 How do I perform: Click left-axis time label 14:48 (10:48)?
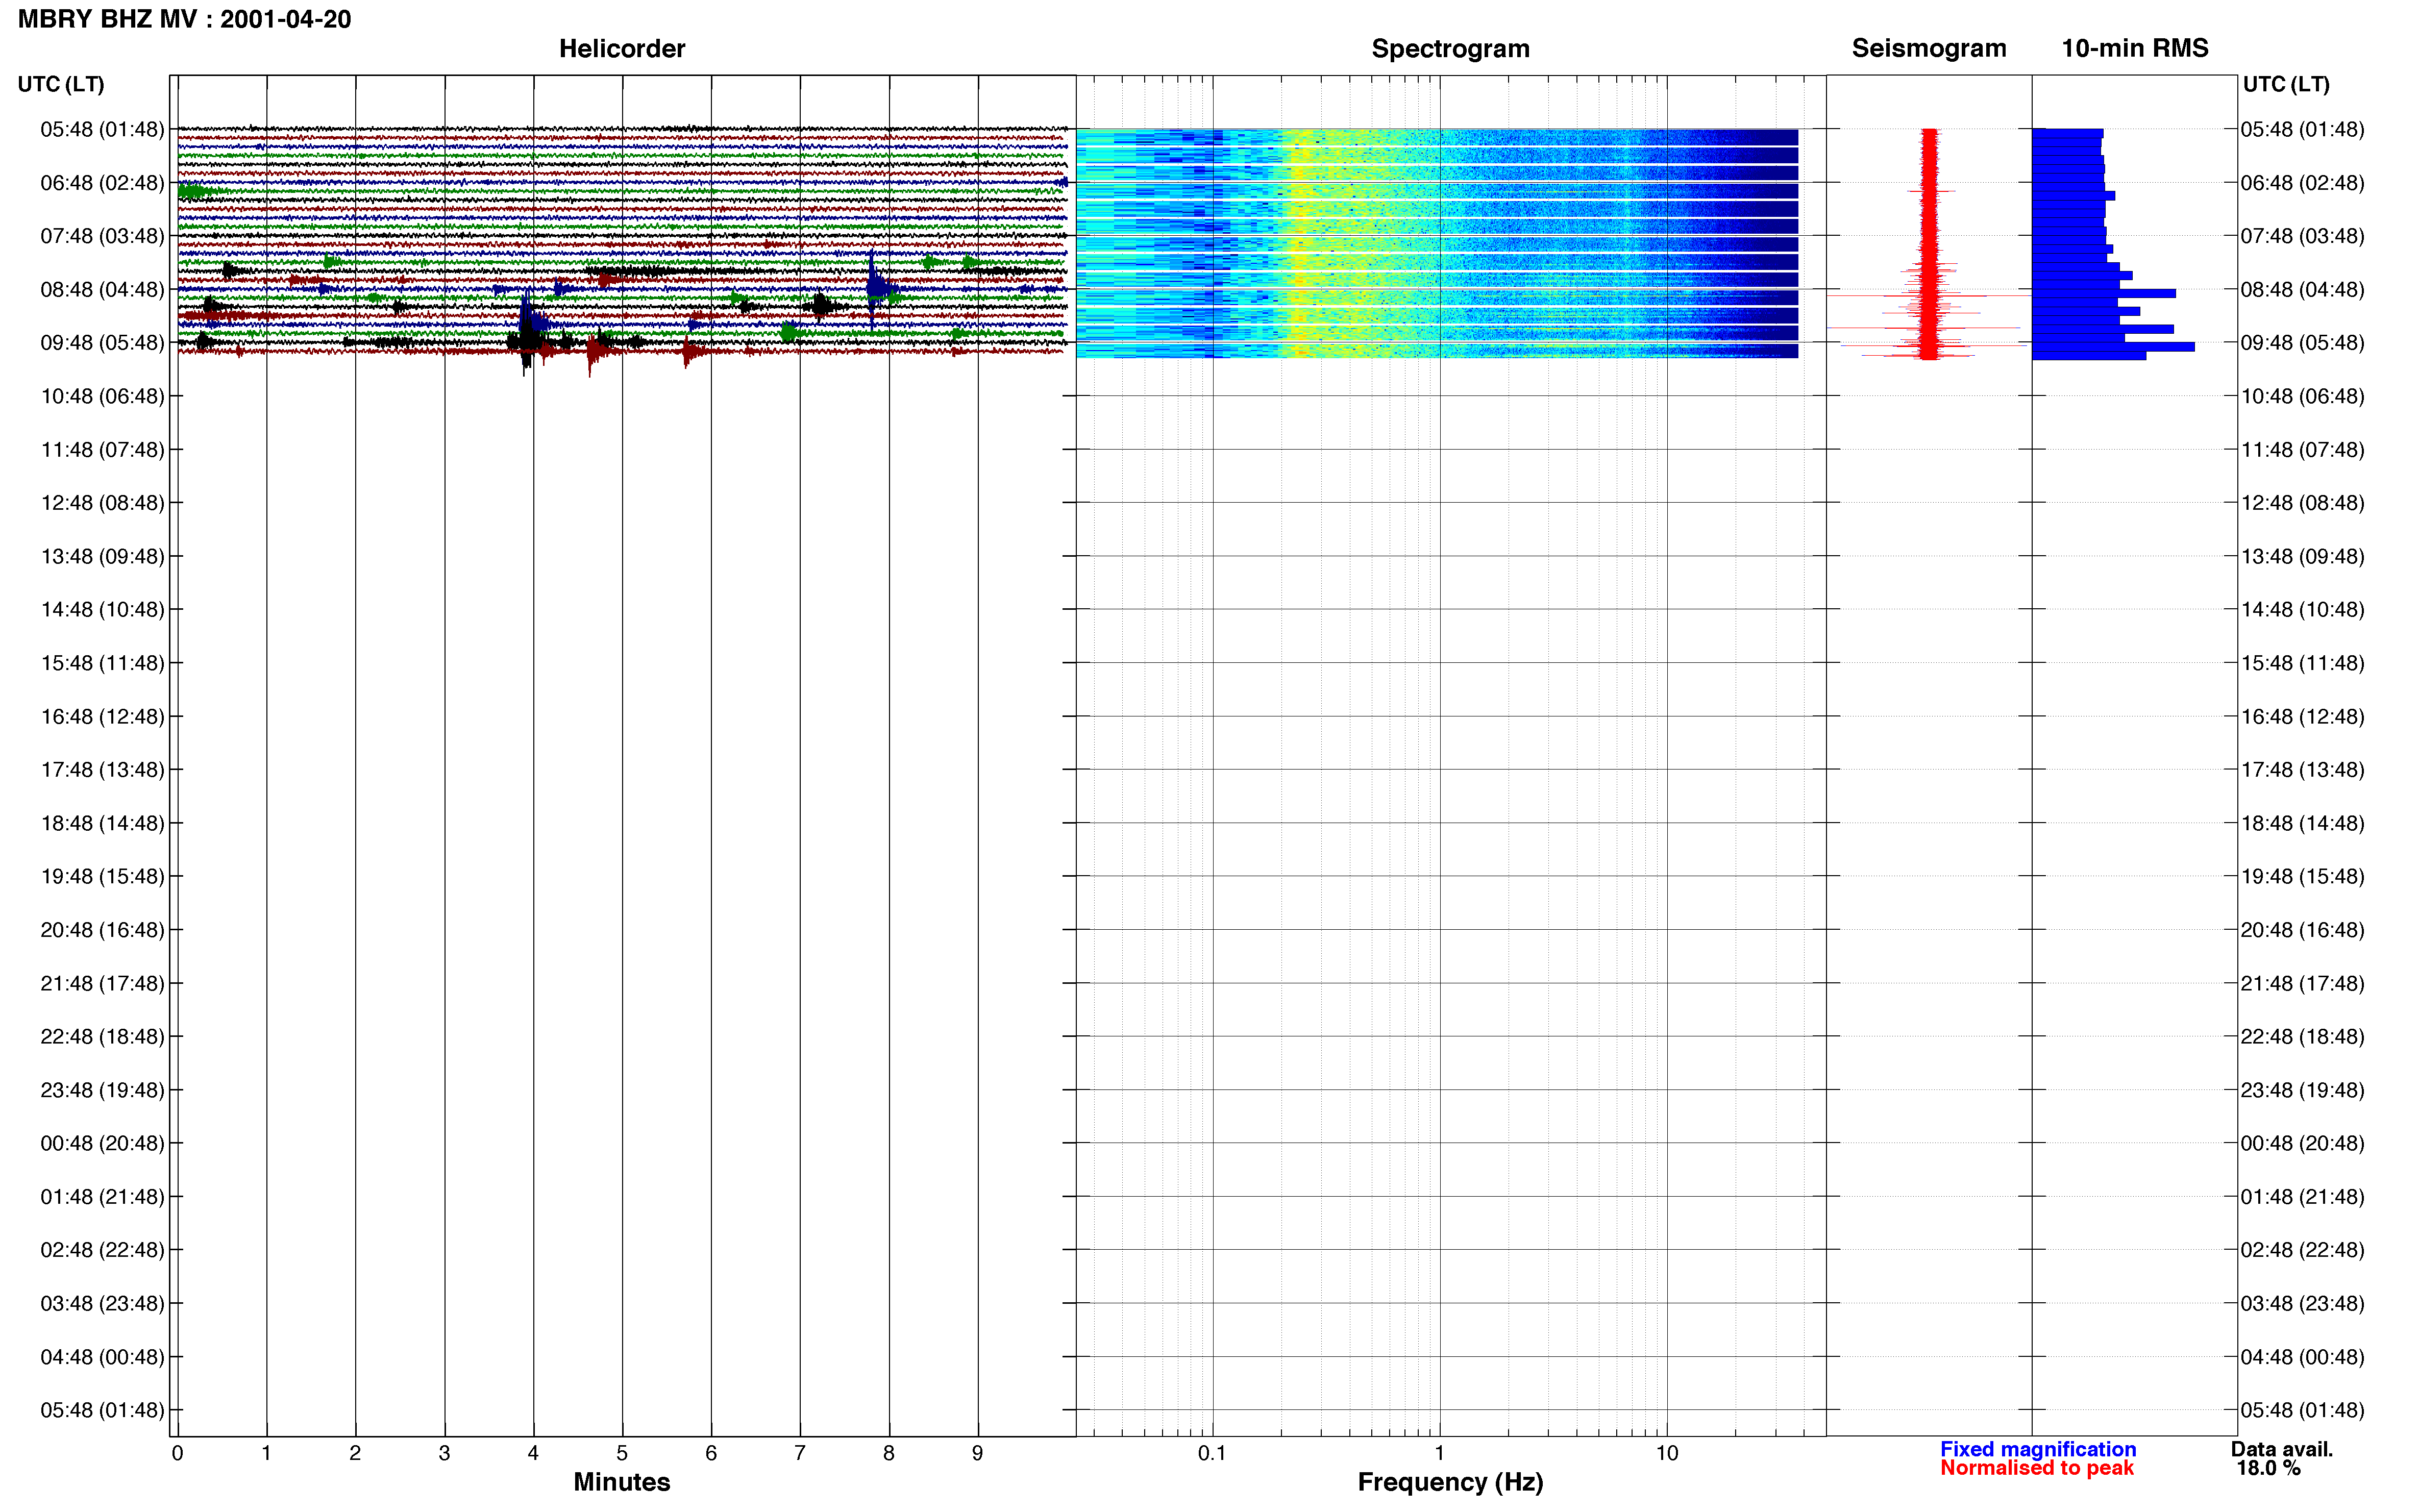click(102, 609)
